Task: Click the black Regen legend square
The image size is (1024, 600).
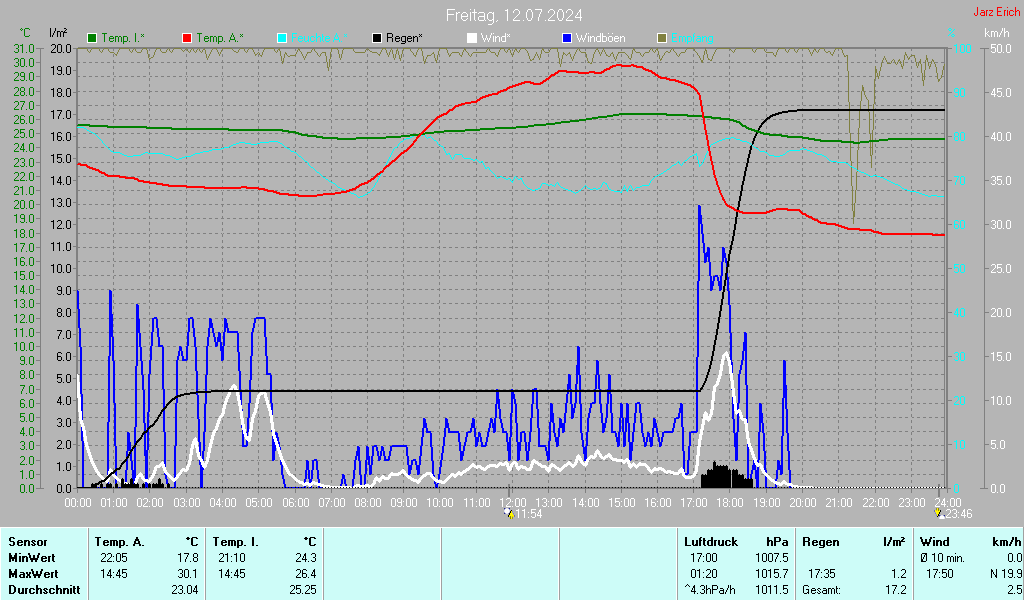Action: point(377,38)
